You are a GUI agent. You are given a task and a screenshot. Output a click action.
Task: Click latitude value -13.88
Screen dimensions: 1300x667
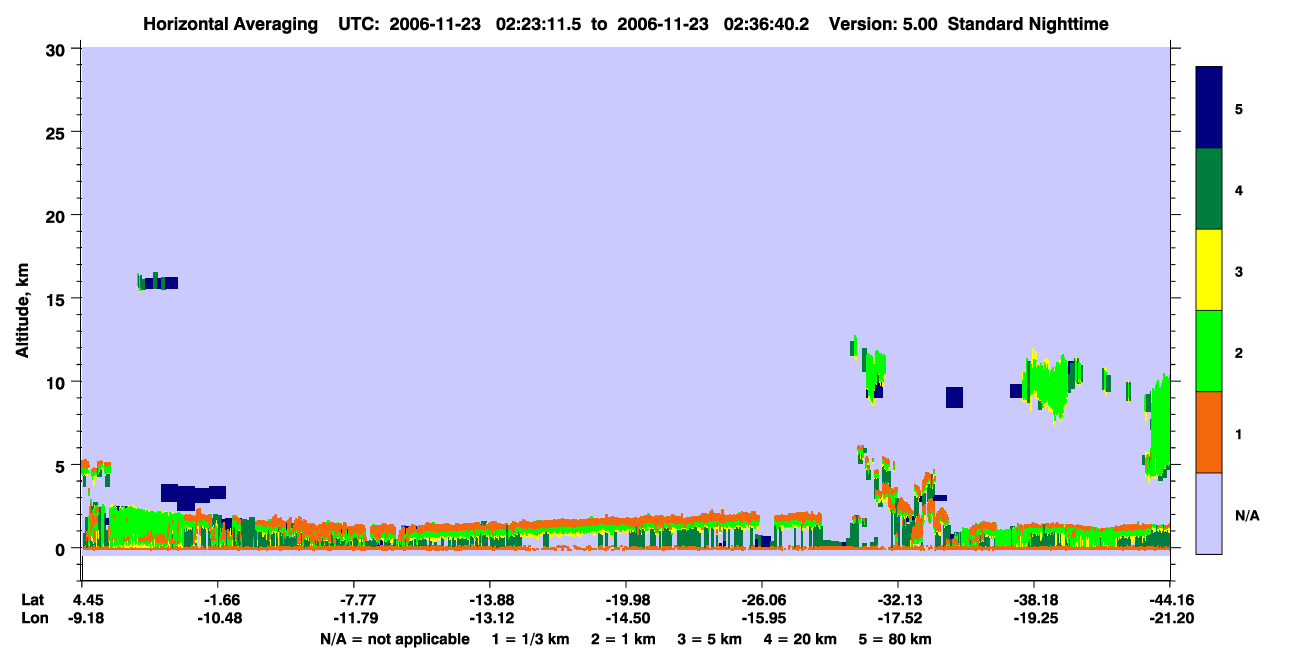click(x=489, y=600)
